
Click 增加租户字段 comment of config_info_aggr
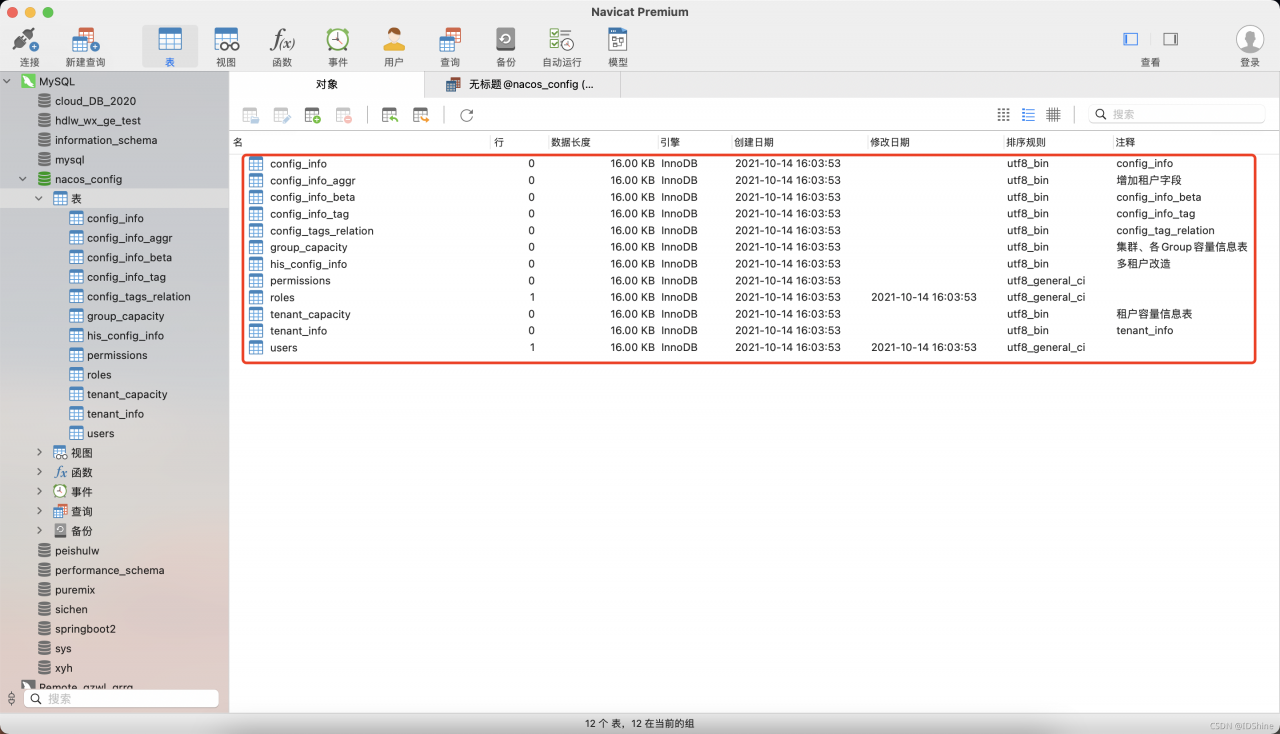[x=1149, y=180]
